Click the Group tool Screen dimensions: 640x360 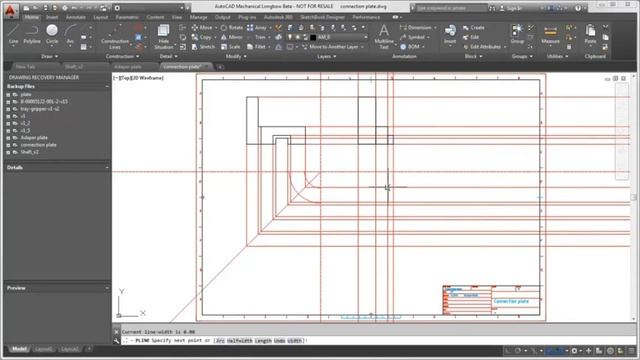[x=517, y=34]
